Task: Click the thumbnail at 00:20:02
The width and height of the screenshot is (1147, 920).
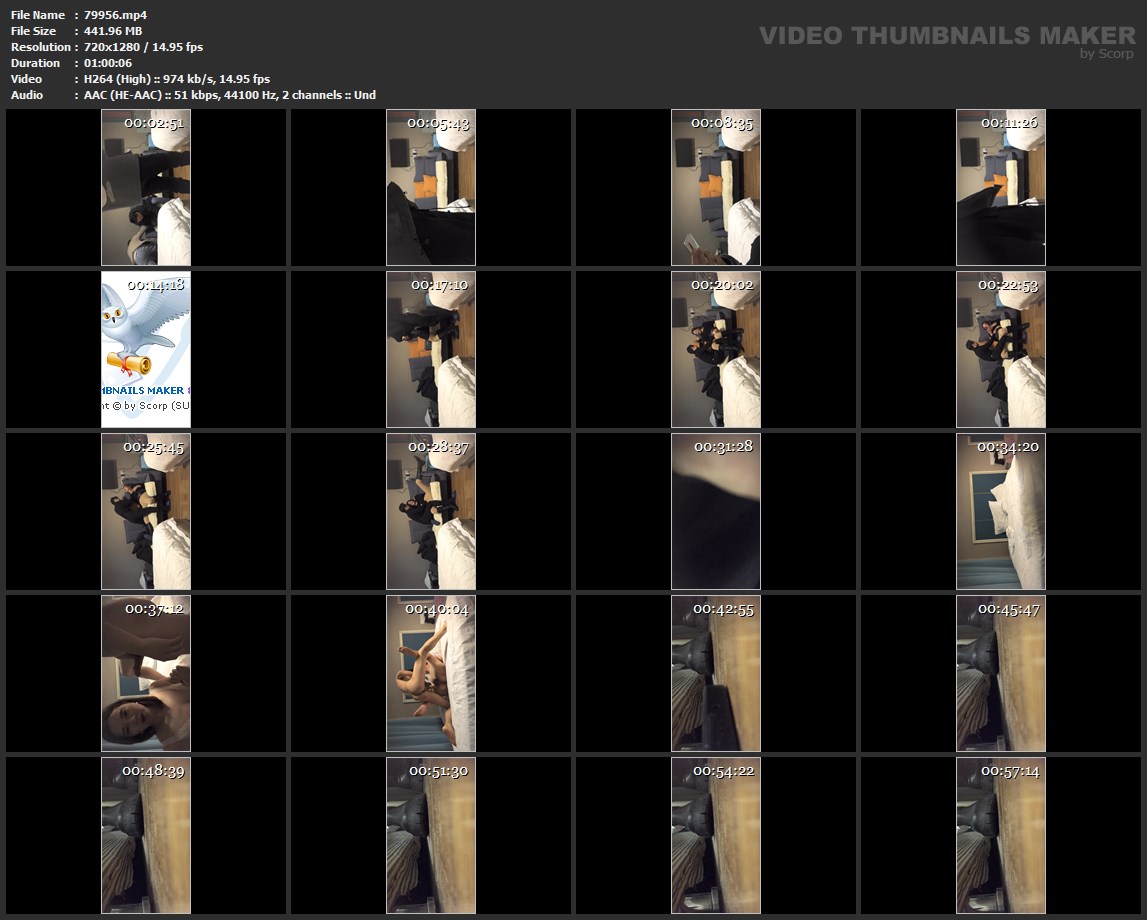Action: coord(716,349)
